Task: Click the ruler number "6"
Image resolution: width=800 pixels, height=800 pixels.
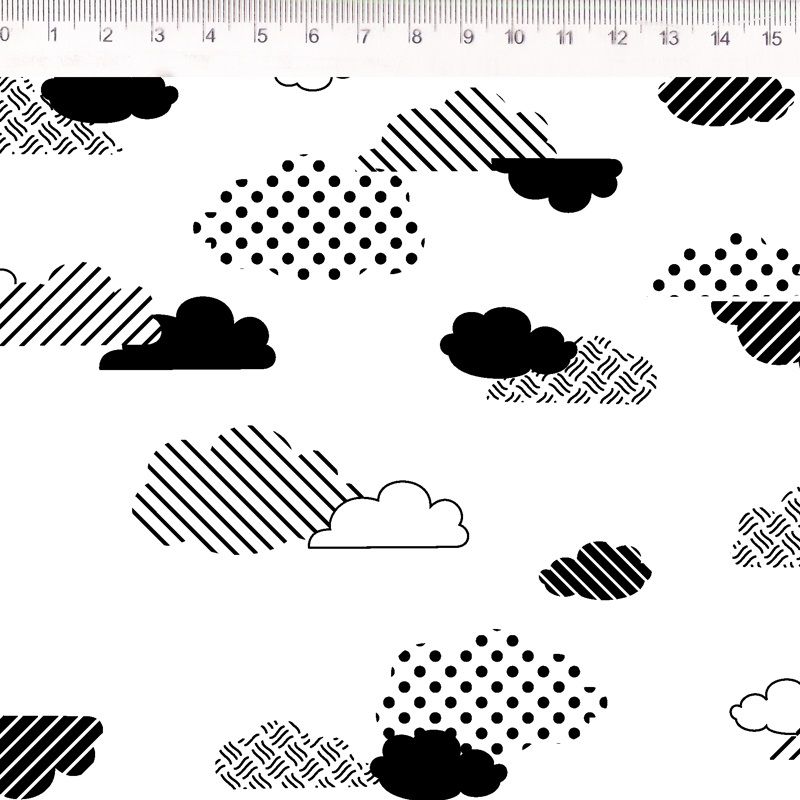Action: click(x=313, y=36)
